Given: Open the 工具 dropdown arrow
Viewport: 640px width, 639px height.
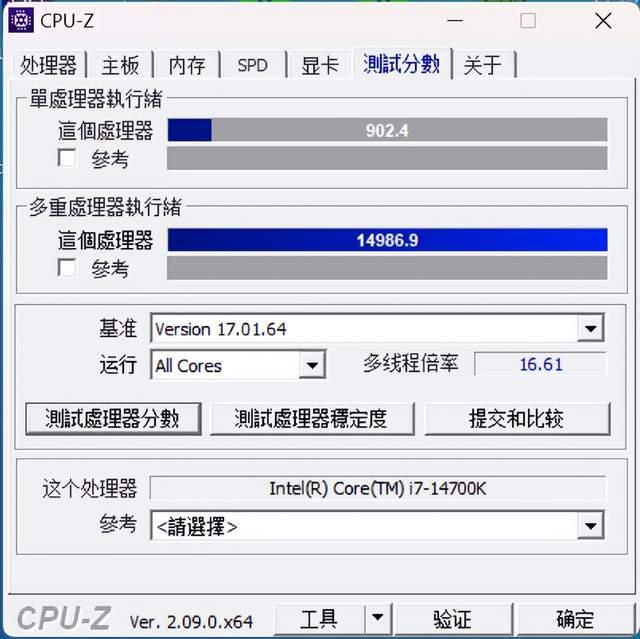Looking at the screenshot, I should (378, 617).
